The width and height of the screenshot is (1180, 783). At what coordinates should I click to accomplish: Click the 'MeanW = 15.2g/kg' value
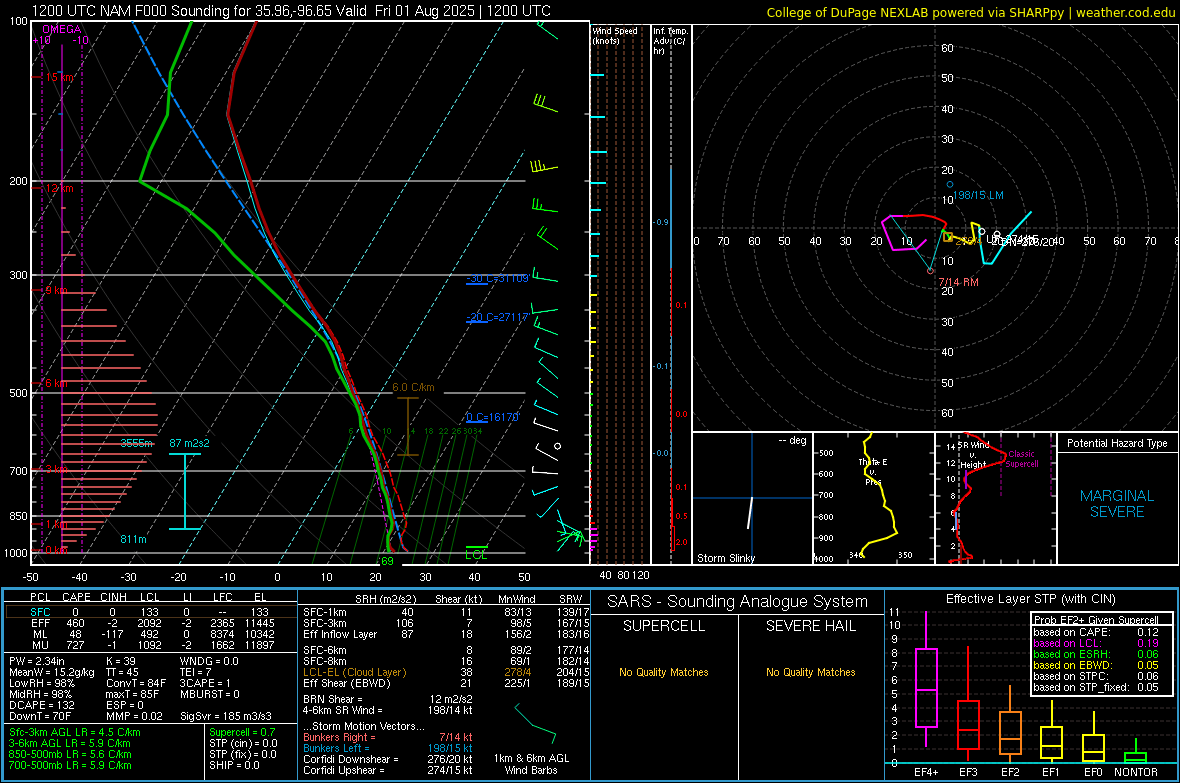click(x=52, y=672)
